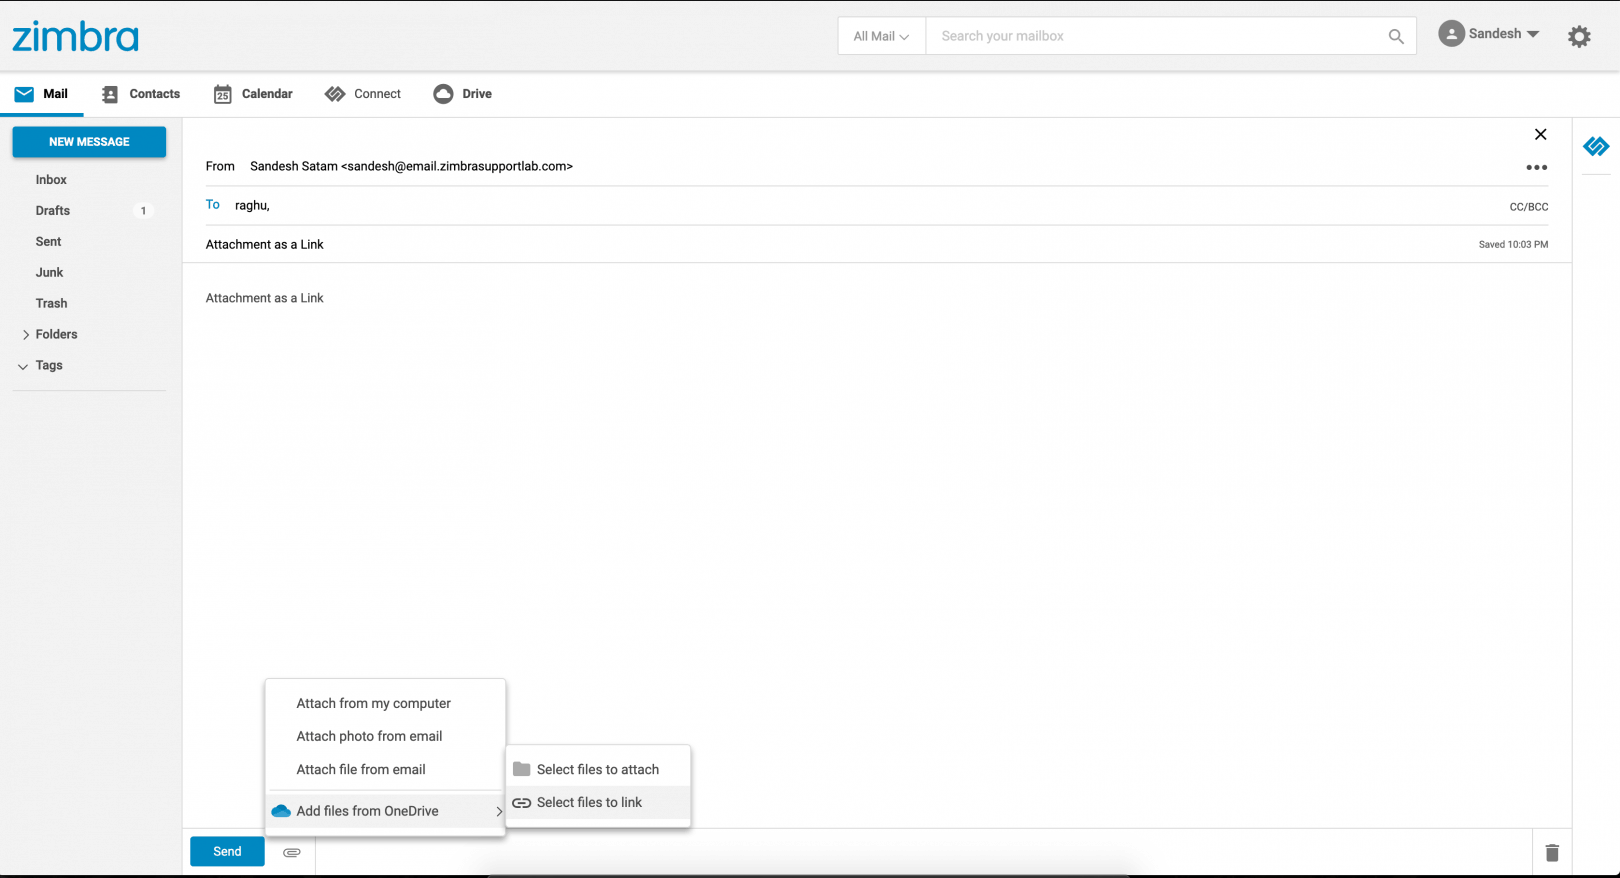
Task: Click the Zimbra logo
Action: pyautogui.click(x=75, y=37)
